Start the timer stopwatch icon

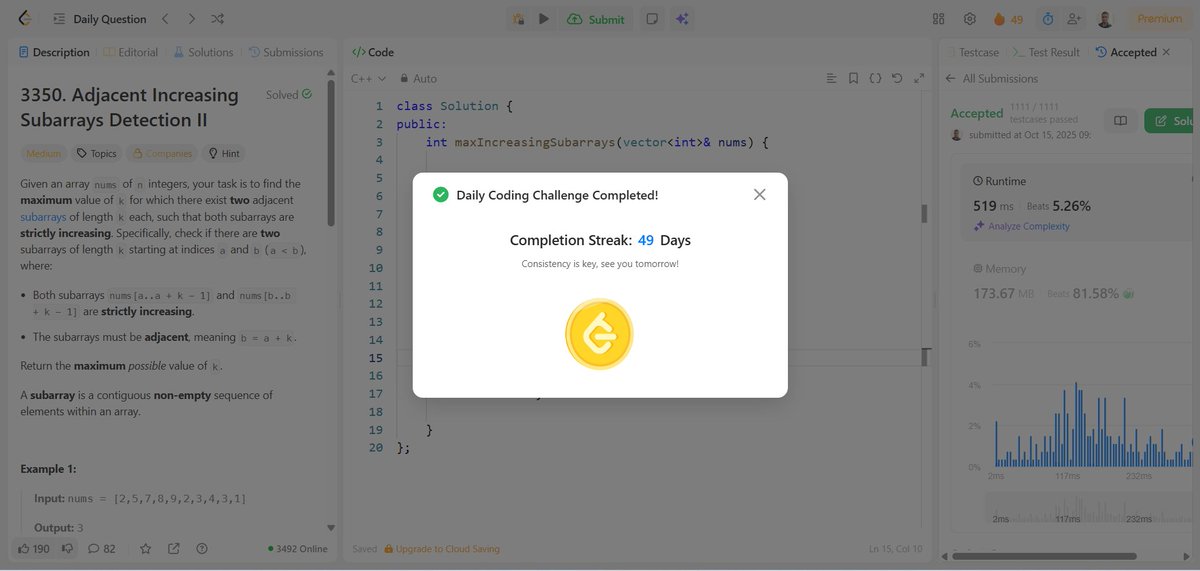[1047, 19]
